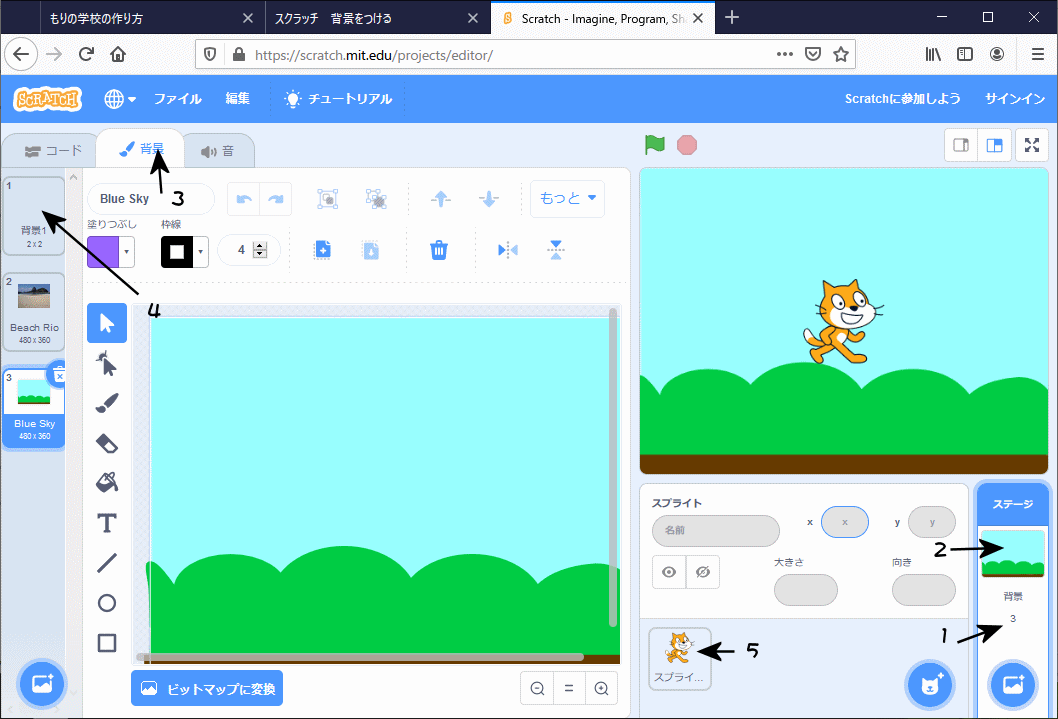The height and width of the screenshot is (719, 1058).
Task: Open the language globe dropdown
Action: click(x=120, y=99)
